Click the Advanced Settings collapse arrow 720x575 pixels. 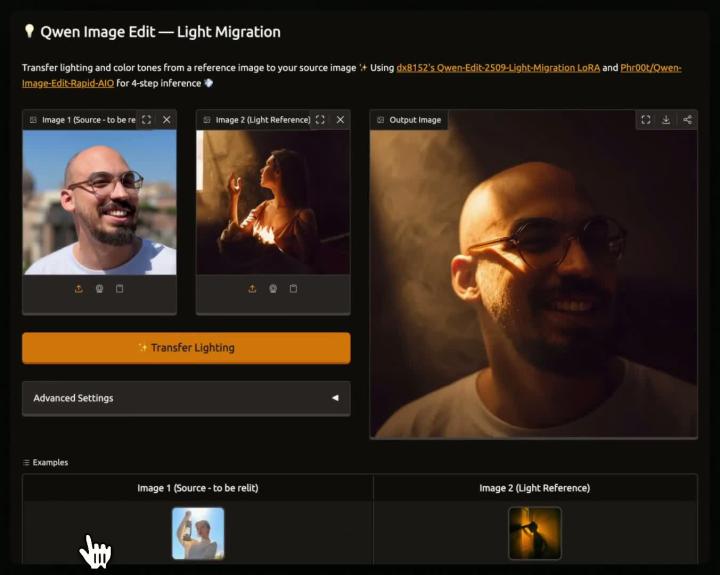tap(335, 398)
